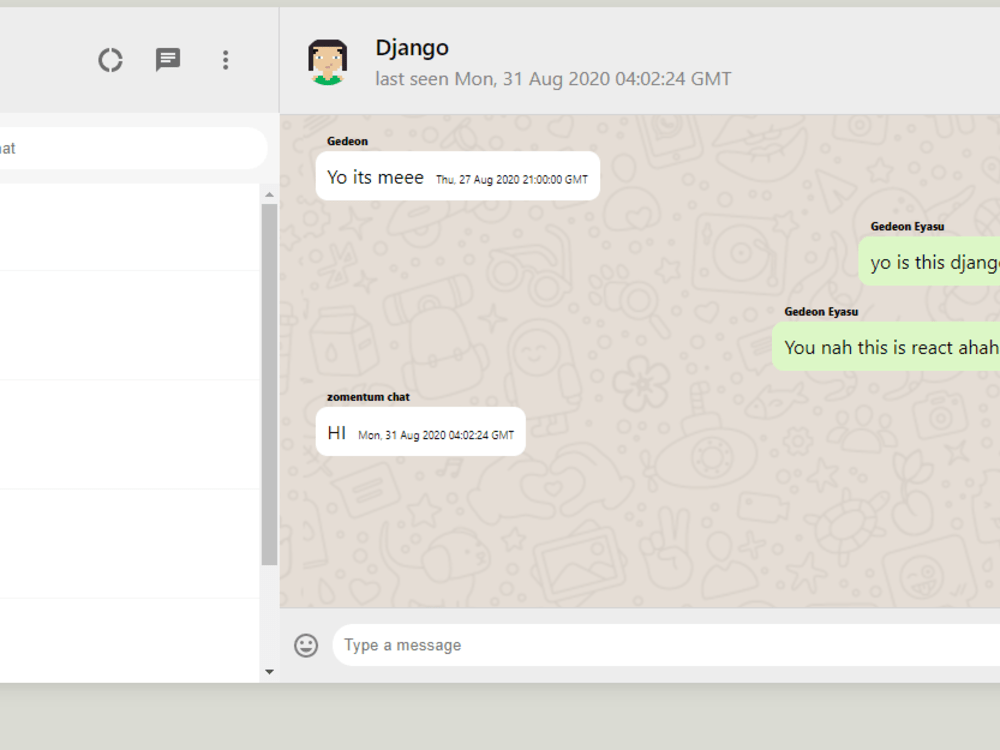Click the Thu, 27 Aug 2020 timestamp
Screen dimensions: 1000x750
(x=511, y=180)
